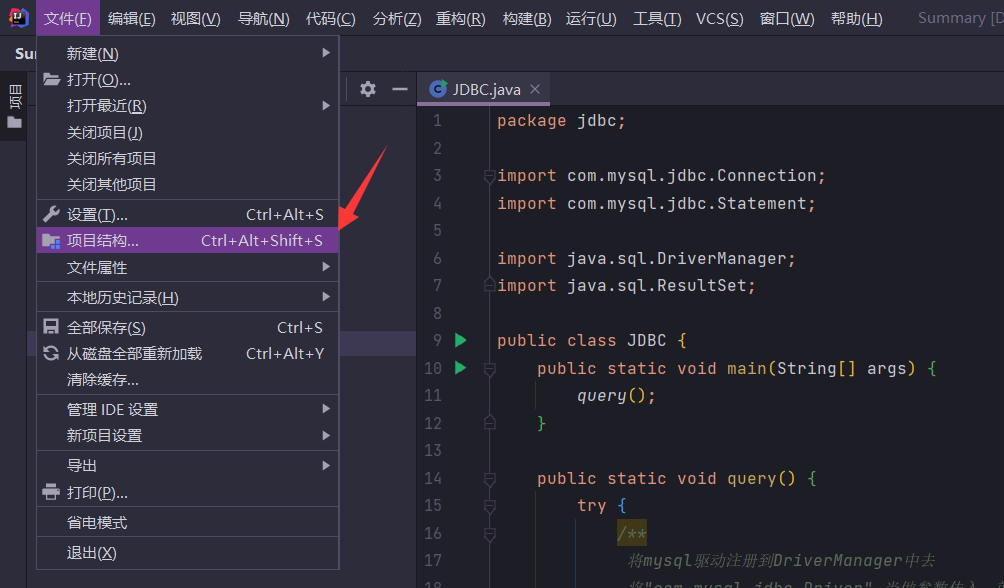Choose 关闭项目(J) from menu
The height and width of the screenshot is (588, 1004).
pyautogui.click(x=188, y=132)
